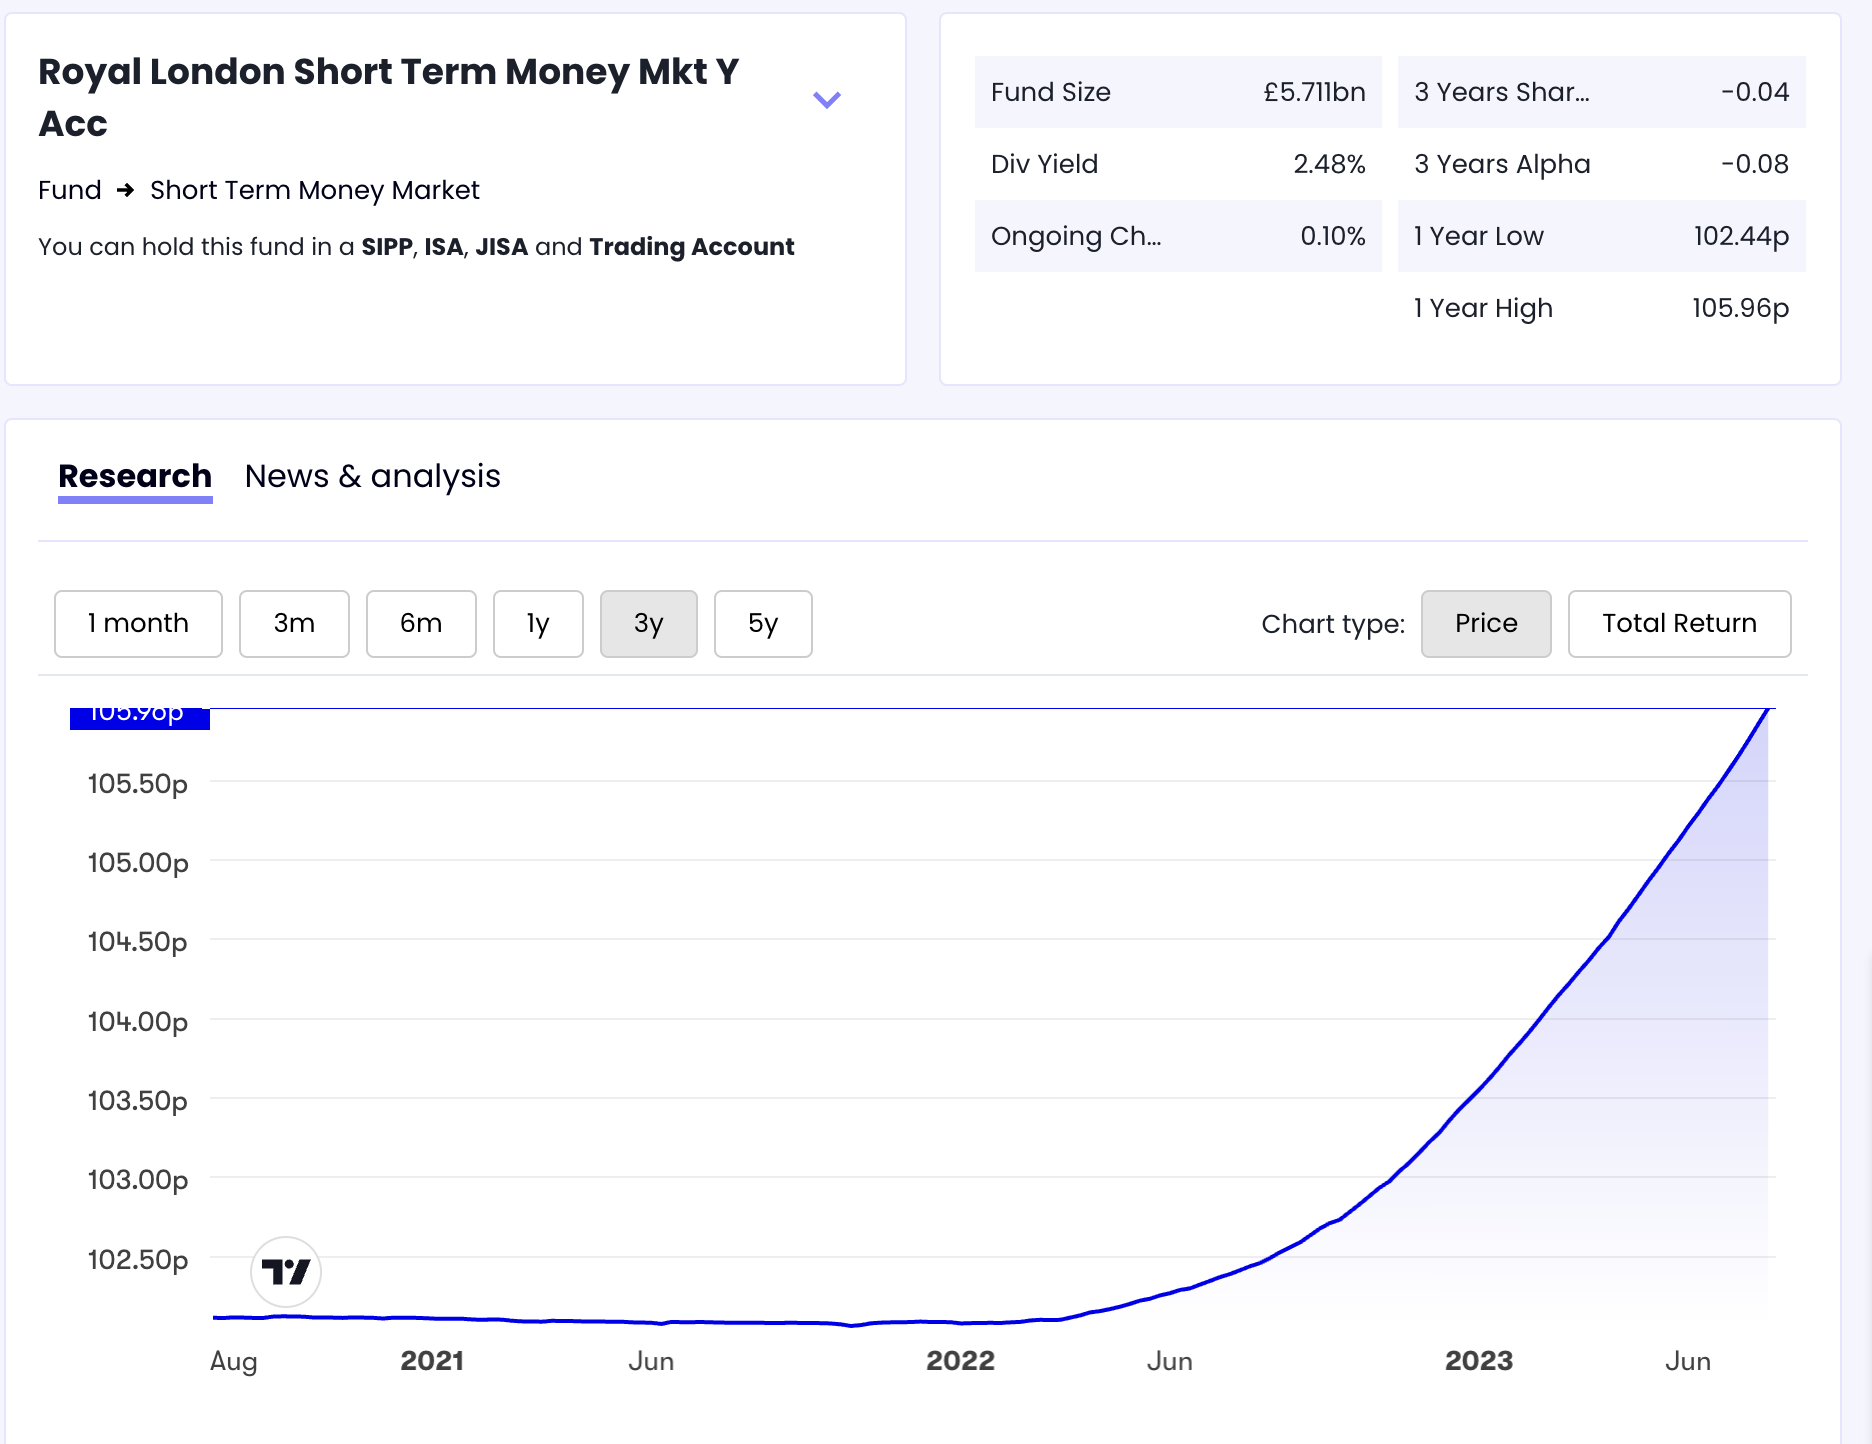Image resolution: width=1872 pixels, height=1444 pixels.
Task: Open the News & analysis tab
Action: tap(372, 476)
